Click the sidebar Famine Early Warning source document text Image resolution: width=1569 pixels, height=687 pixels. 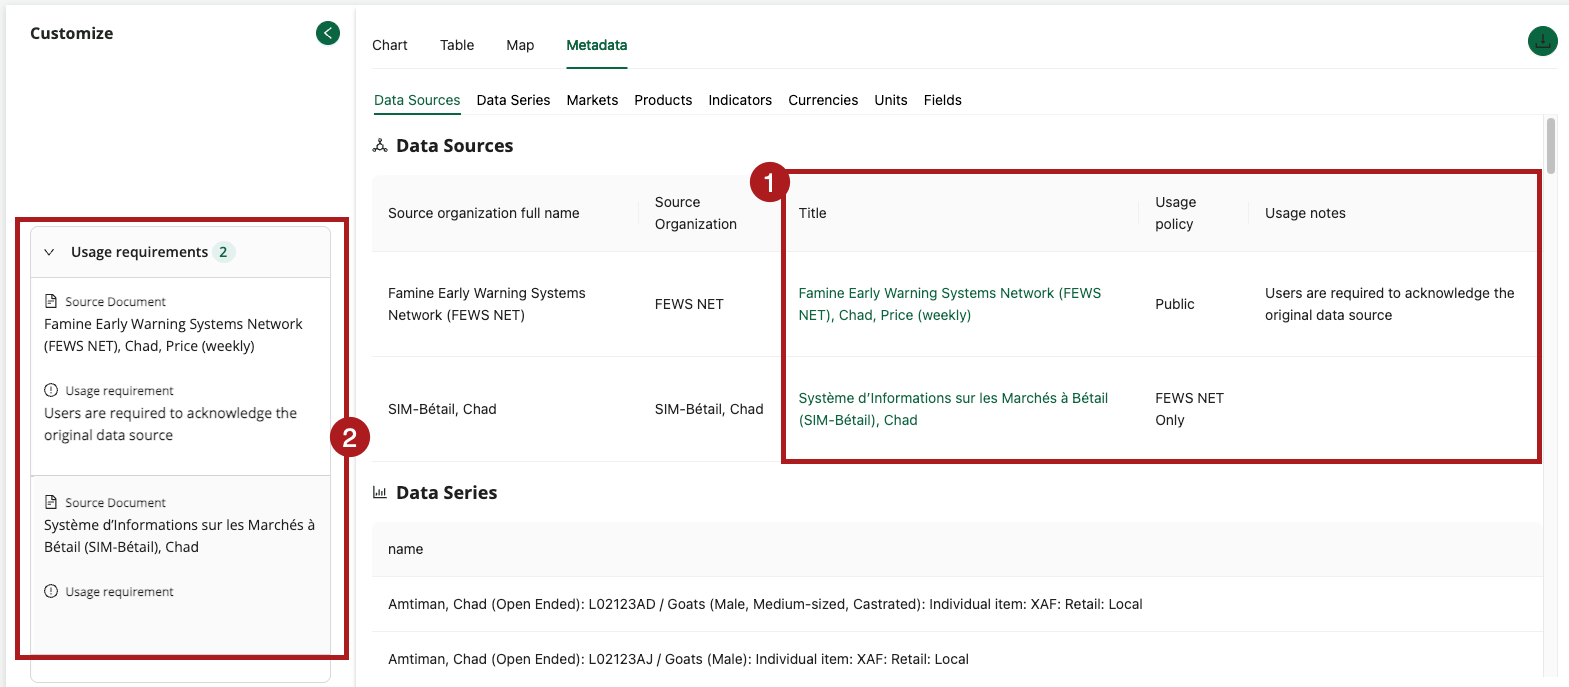click(173, 335)
